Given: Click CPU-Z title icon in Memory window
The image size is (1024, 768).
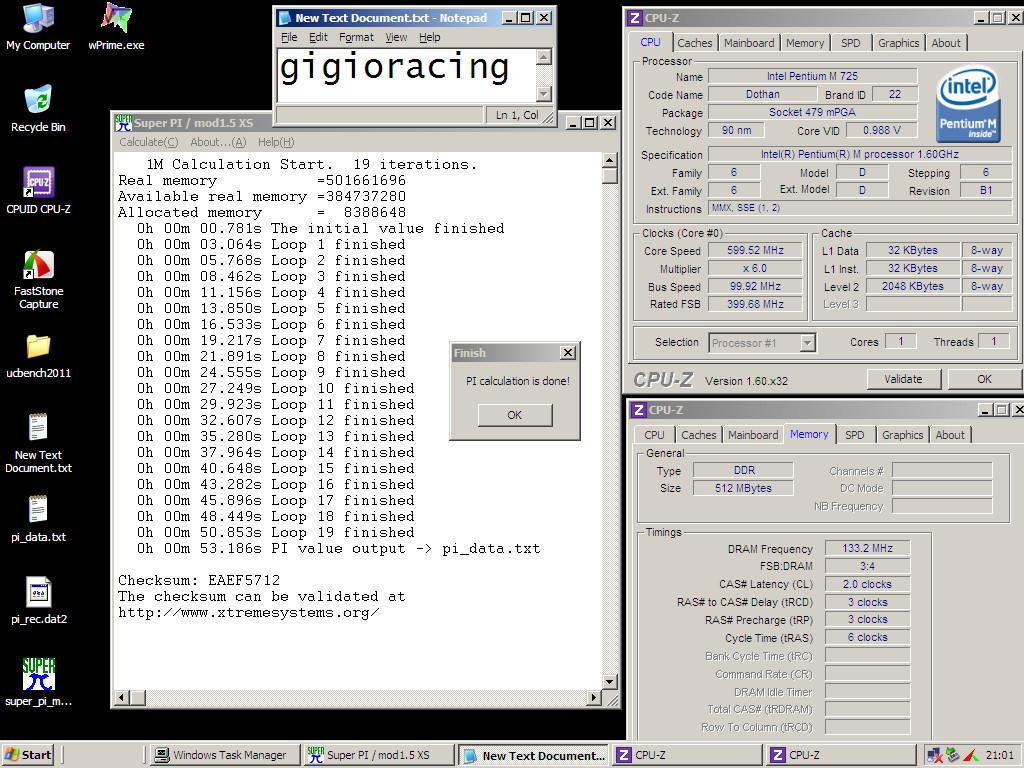Looking at the screenshot, I should [x=638, y=410].
